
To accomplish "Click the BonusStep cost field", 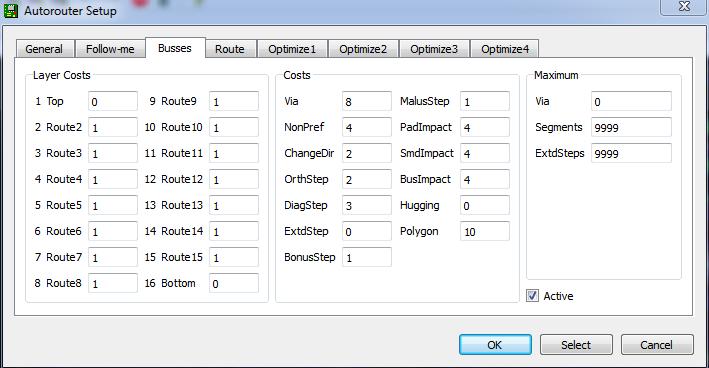I will pyautogui.click(x=367, y=257).
